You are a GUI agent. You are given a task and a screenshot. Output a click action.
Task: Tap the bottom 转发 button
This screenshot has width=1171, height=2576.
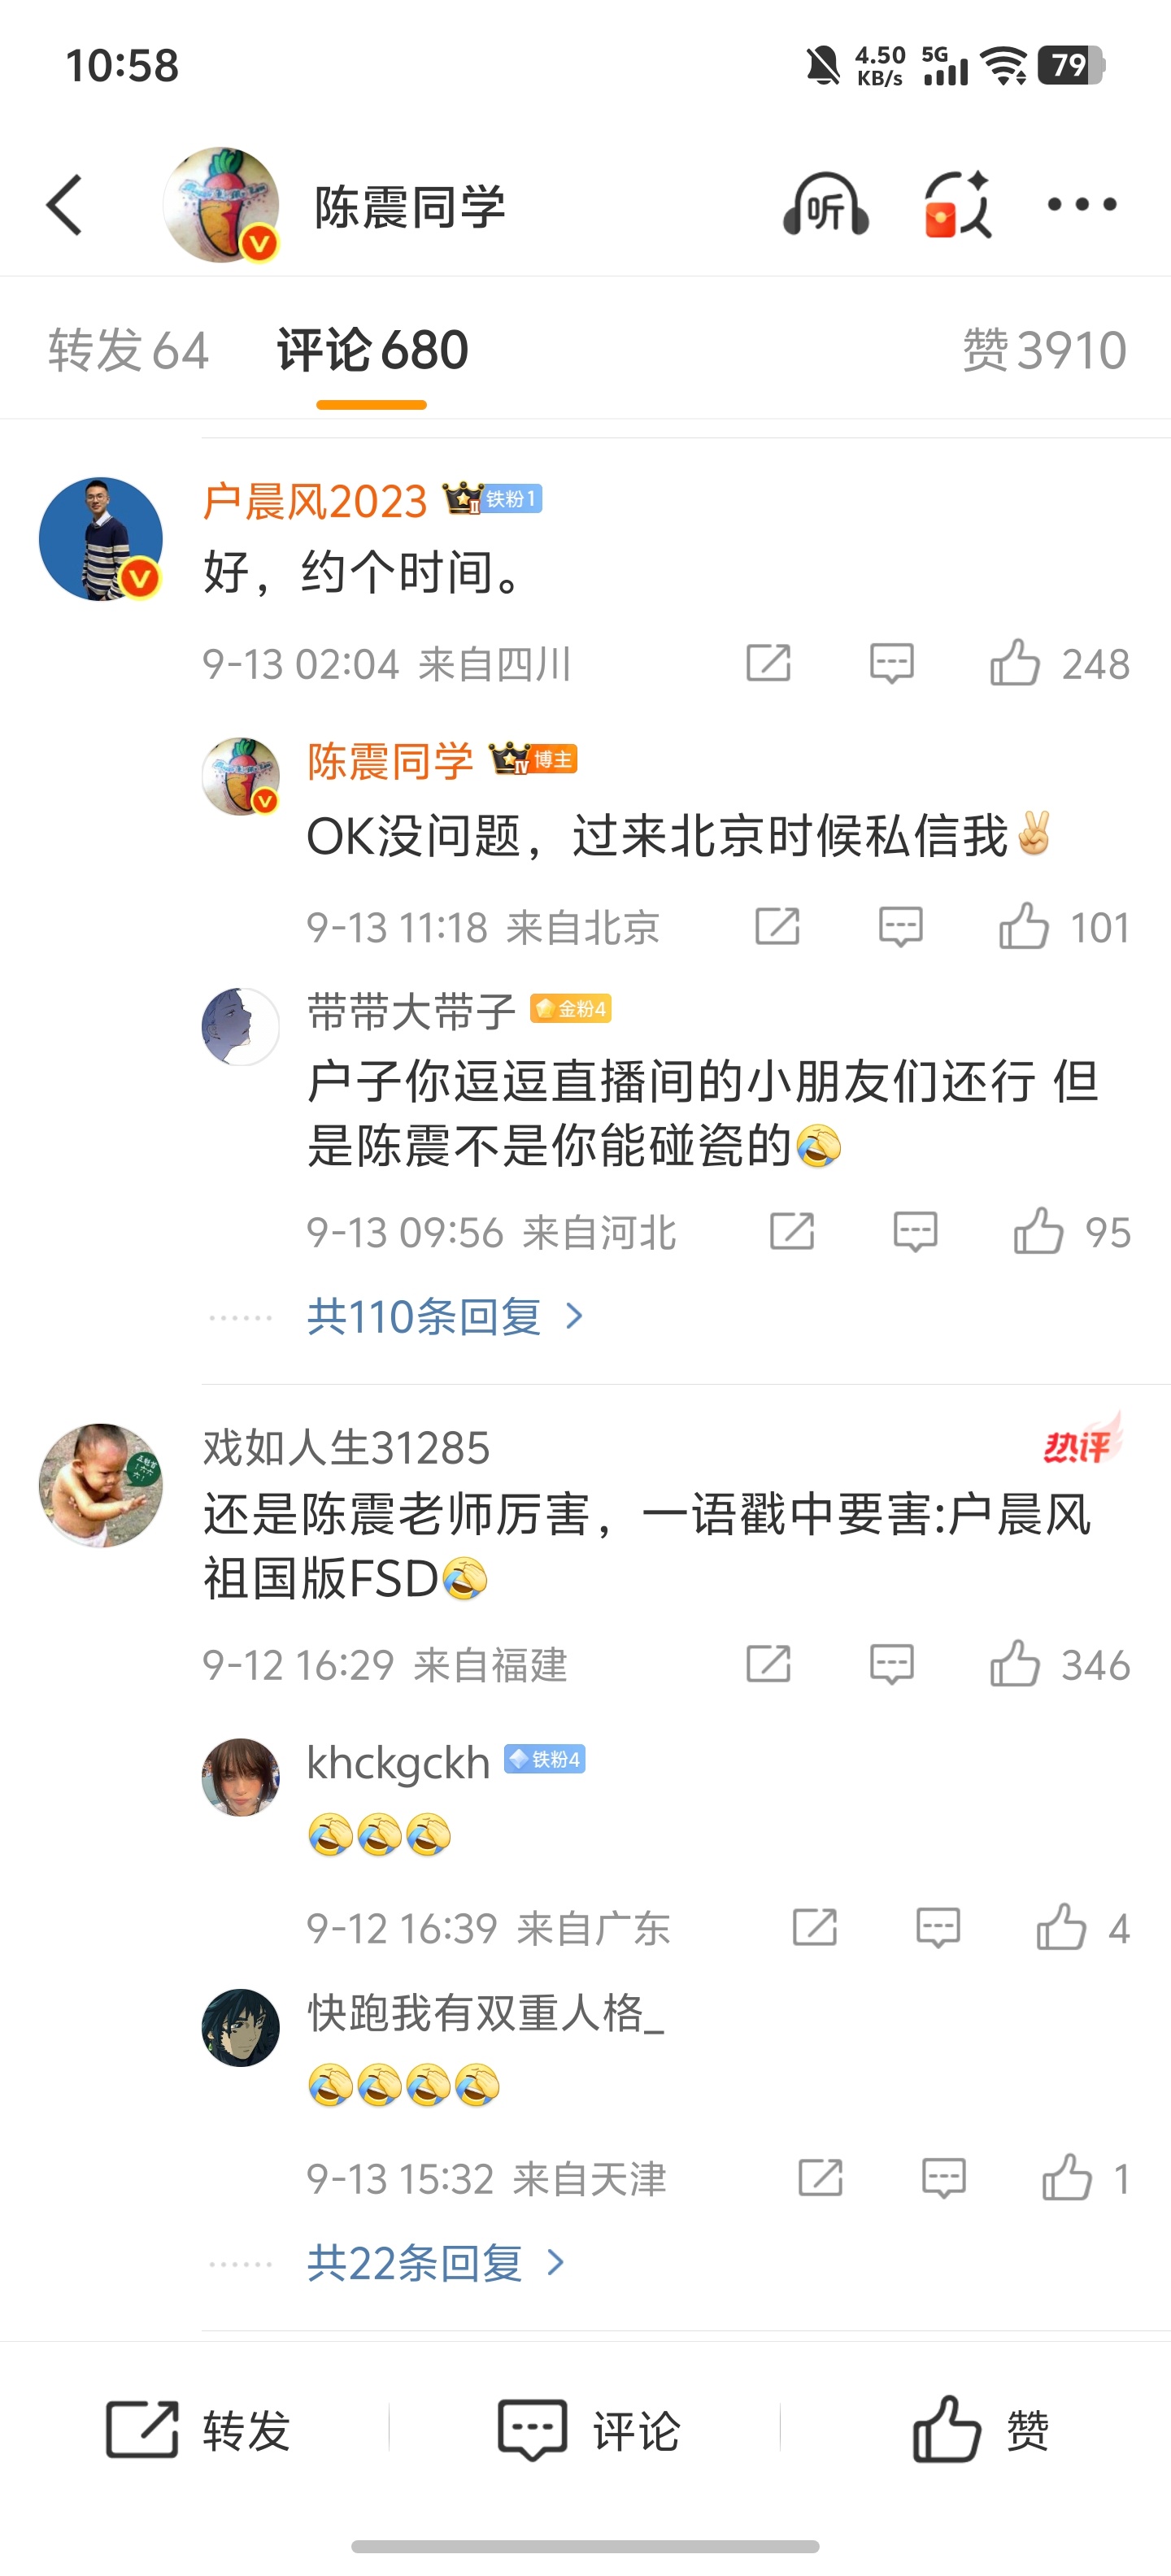pos(198,2430)
